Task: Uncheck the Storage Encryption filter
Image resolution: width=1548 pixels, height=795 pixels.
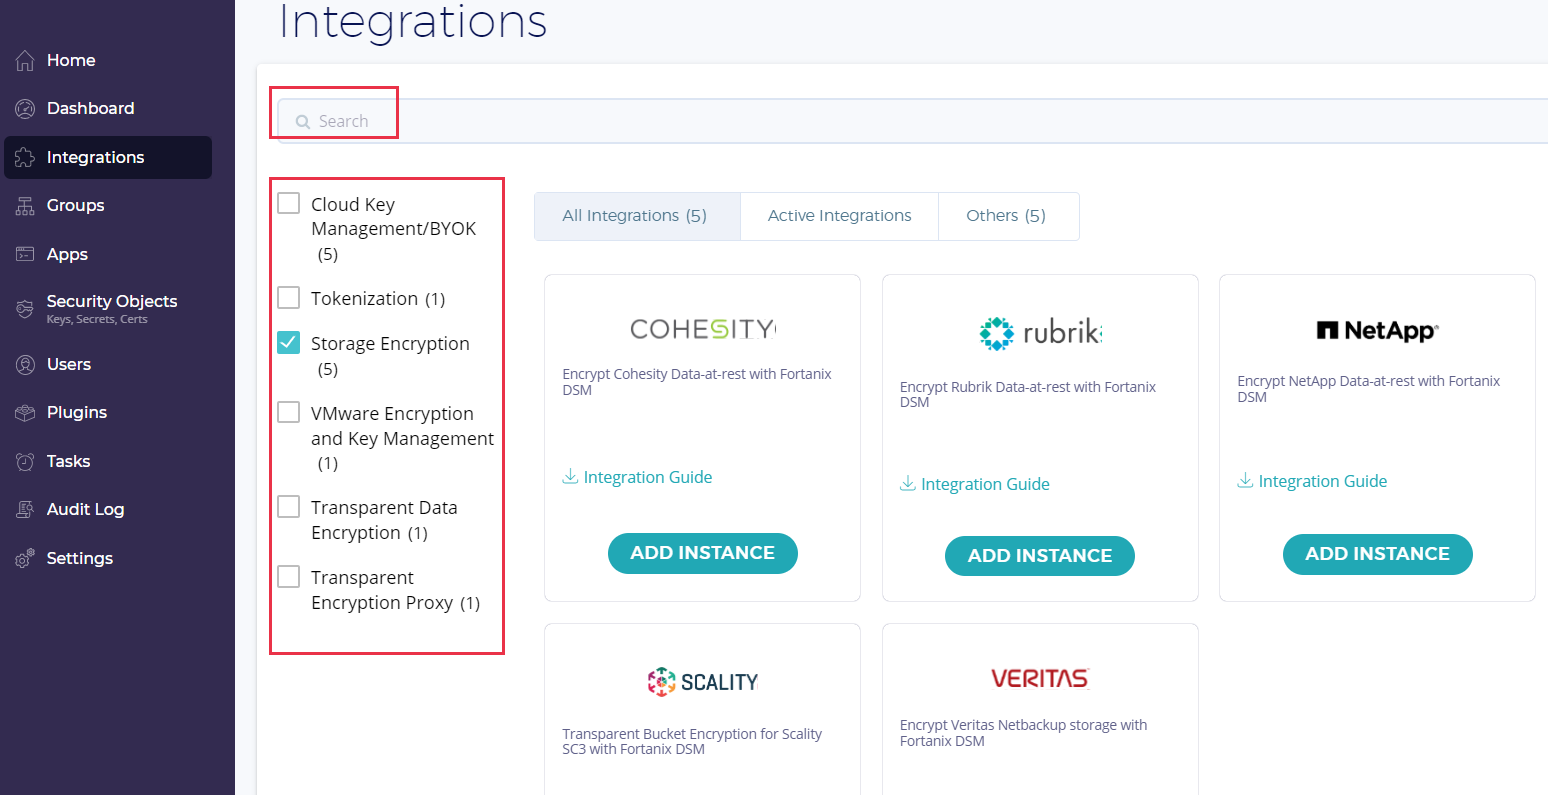Action: click(x=288, y=343)
